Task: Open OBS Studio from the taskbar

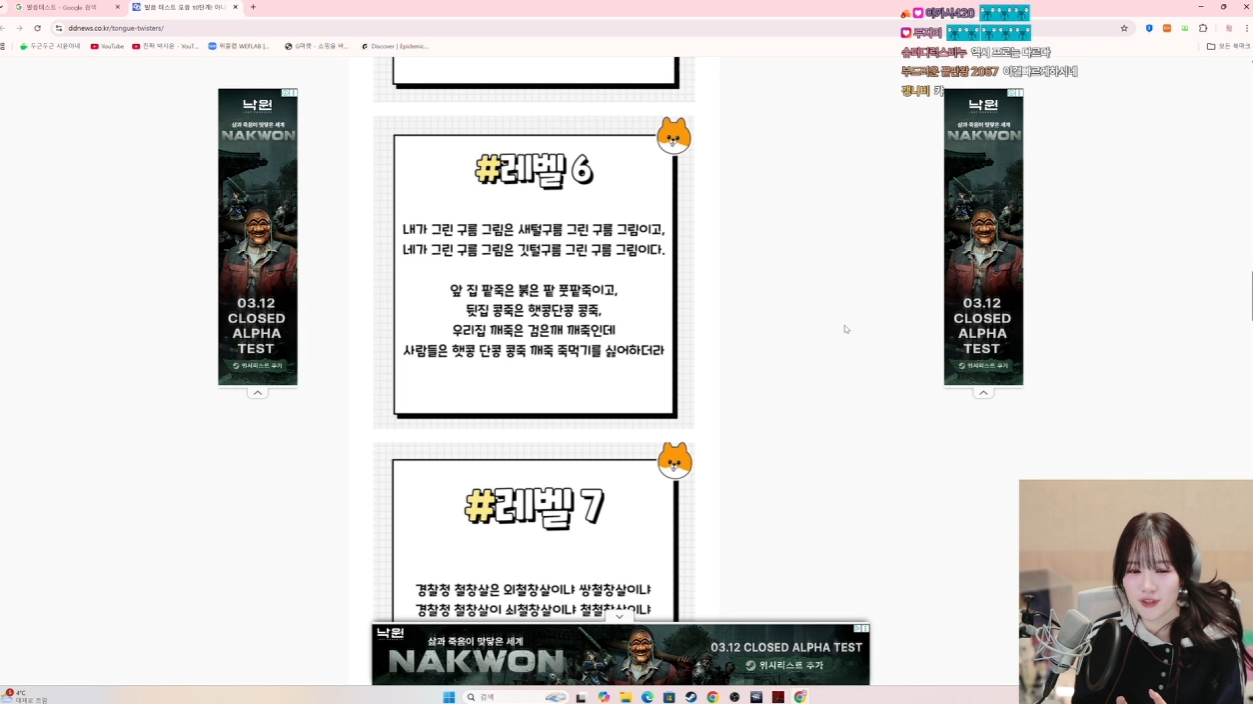Action: [735, 697]
